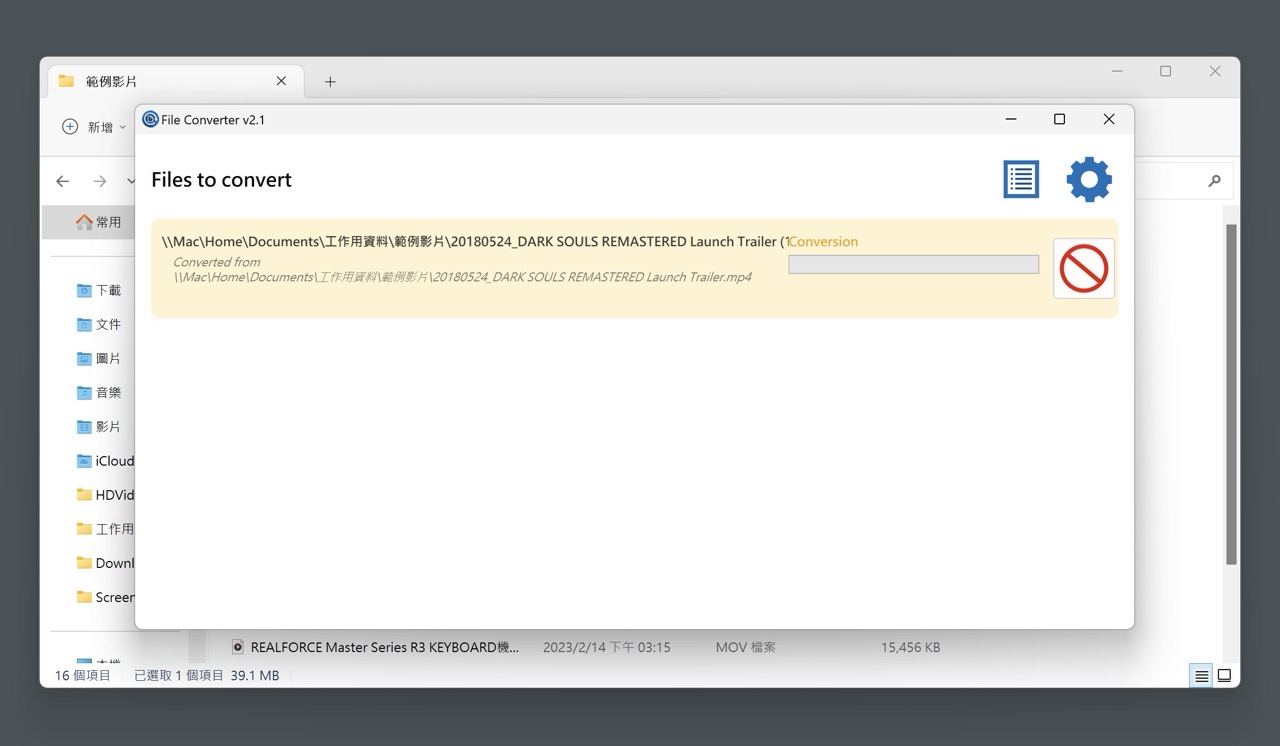Minimize the File Converter window
The image size is (1280, 746).
[x=1011, y=119]
